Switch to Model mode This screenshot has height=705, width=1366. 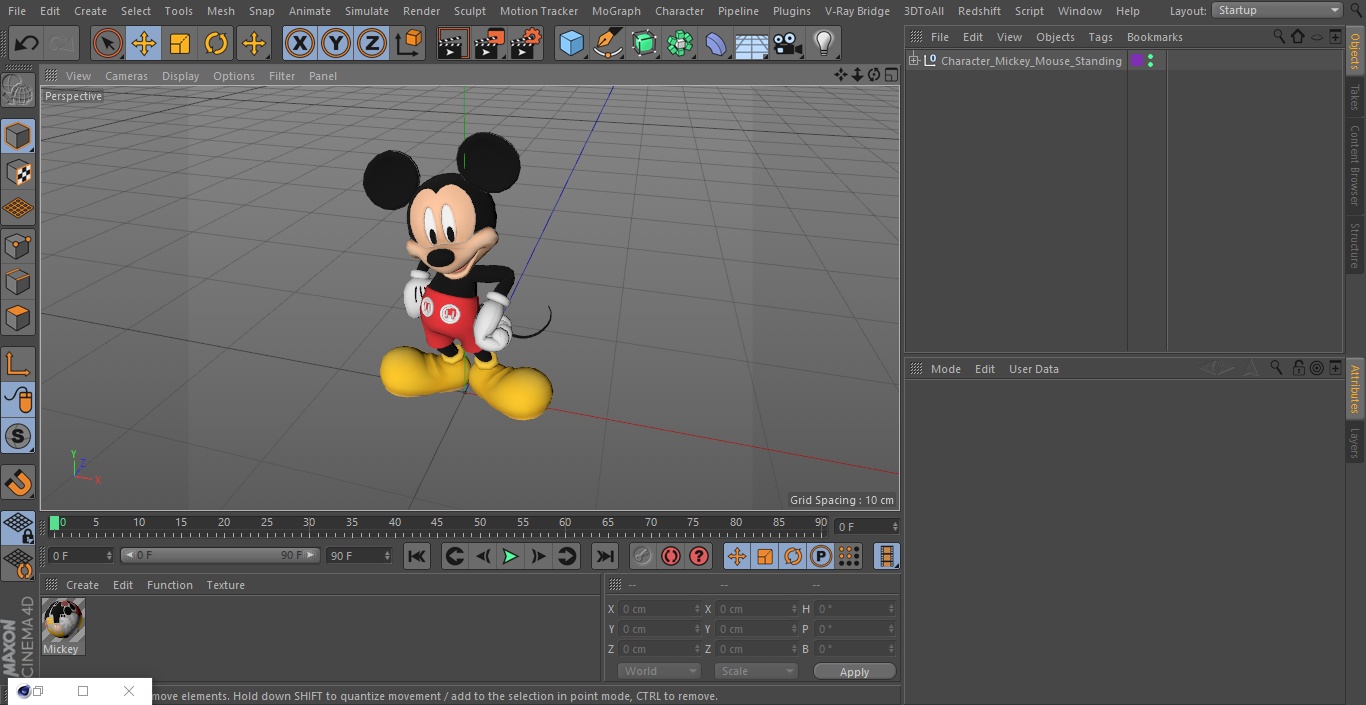click(x=18, y=136)
